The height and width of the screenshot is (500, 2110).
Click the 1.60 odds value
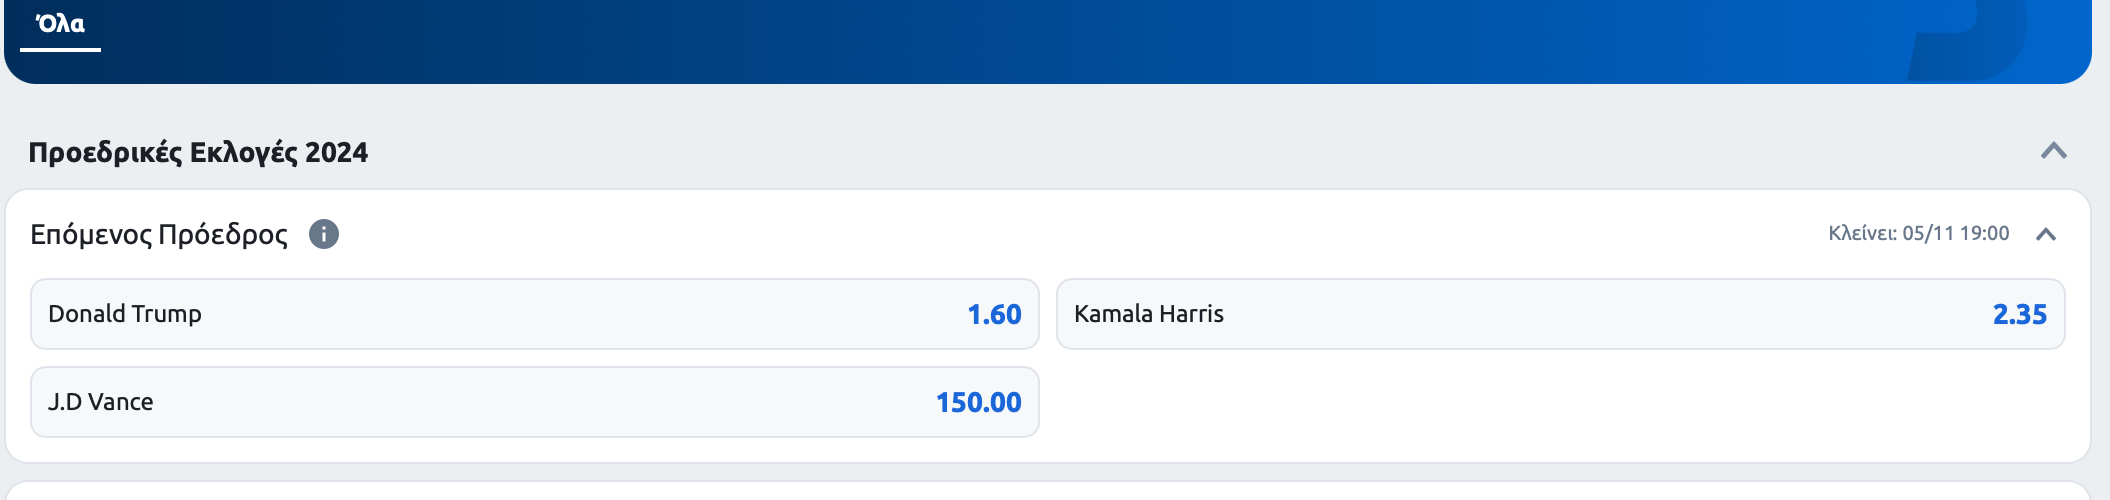pos(994,314)
